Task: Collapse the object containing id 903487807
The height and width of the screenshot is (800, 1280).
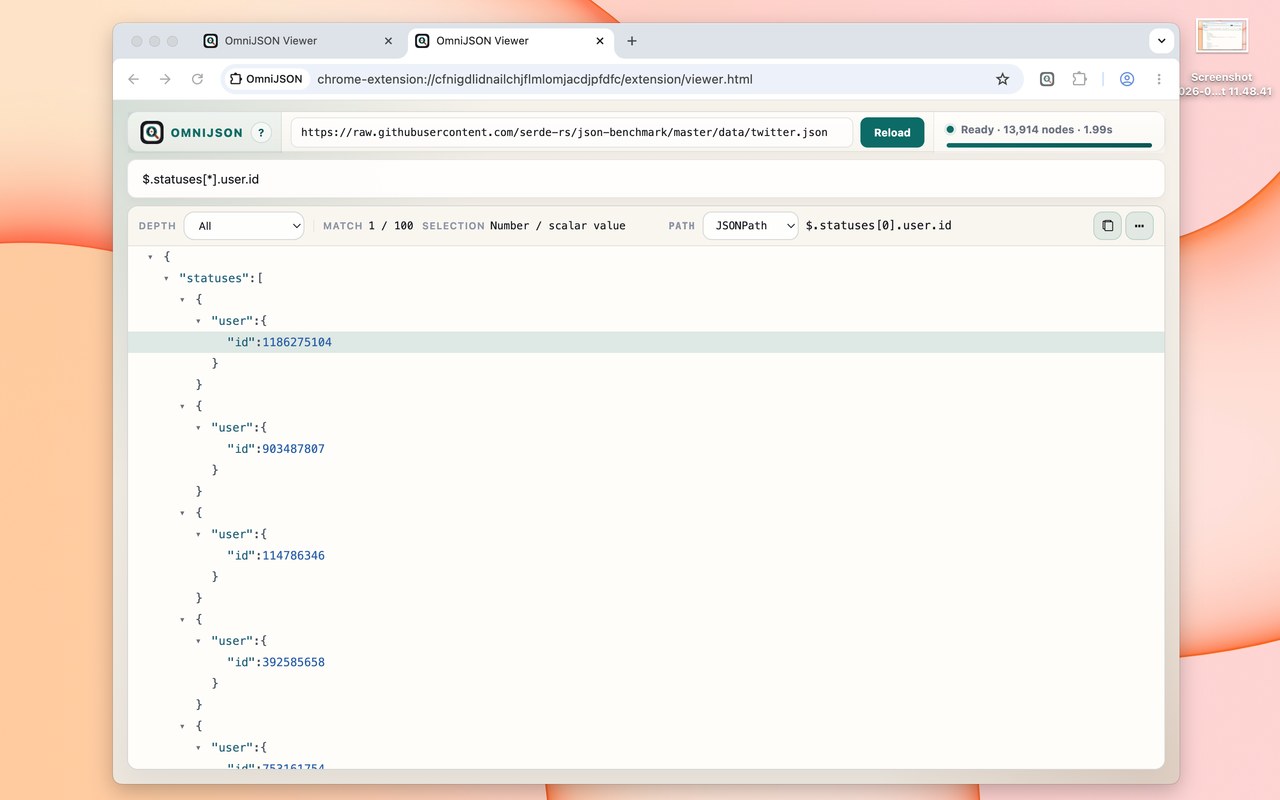Action: pos(182,406)
